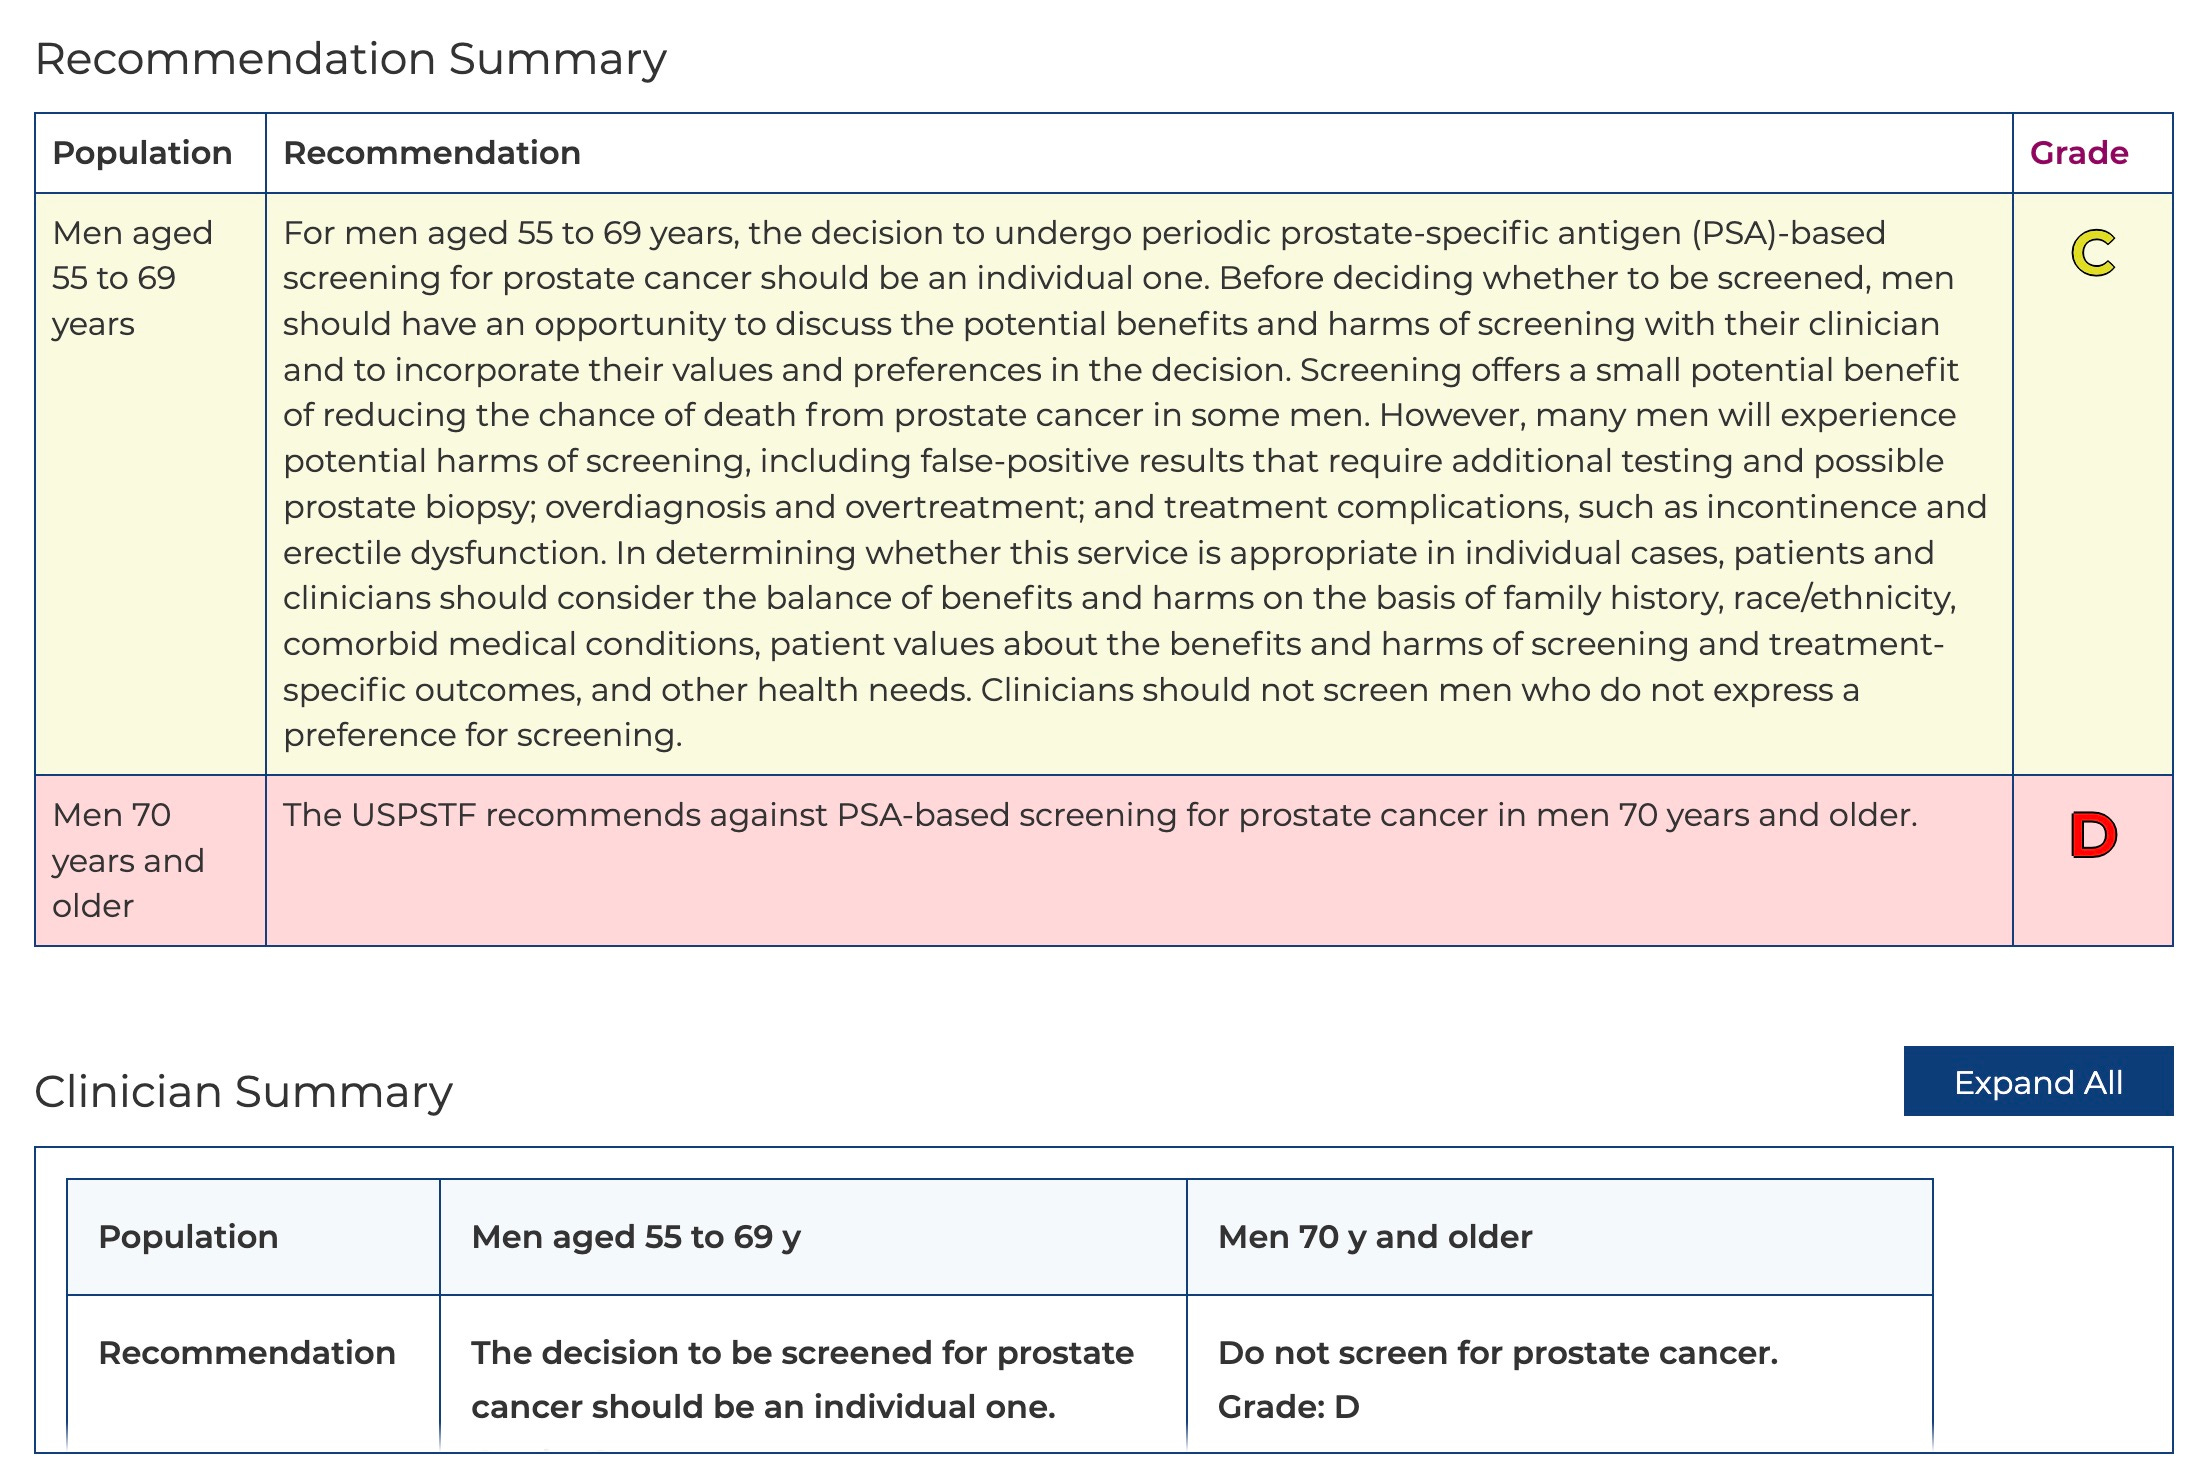Click the USPSTF recommends against PSA-based screening sentence
Screen dimensions: 2210x1484
(x=1099, y=815)
